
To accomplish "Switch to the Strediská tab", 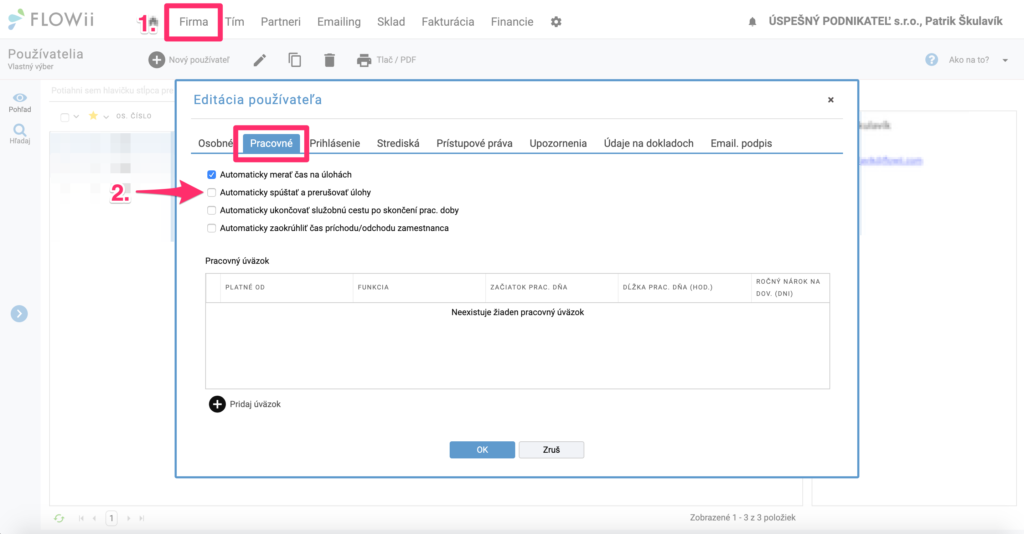I will [398, 144].
